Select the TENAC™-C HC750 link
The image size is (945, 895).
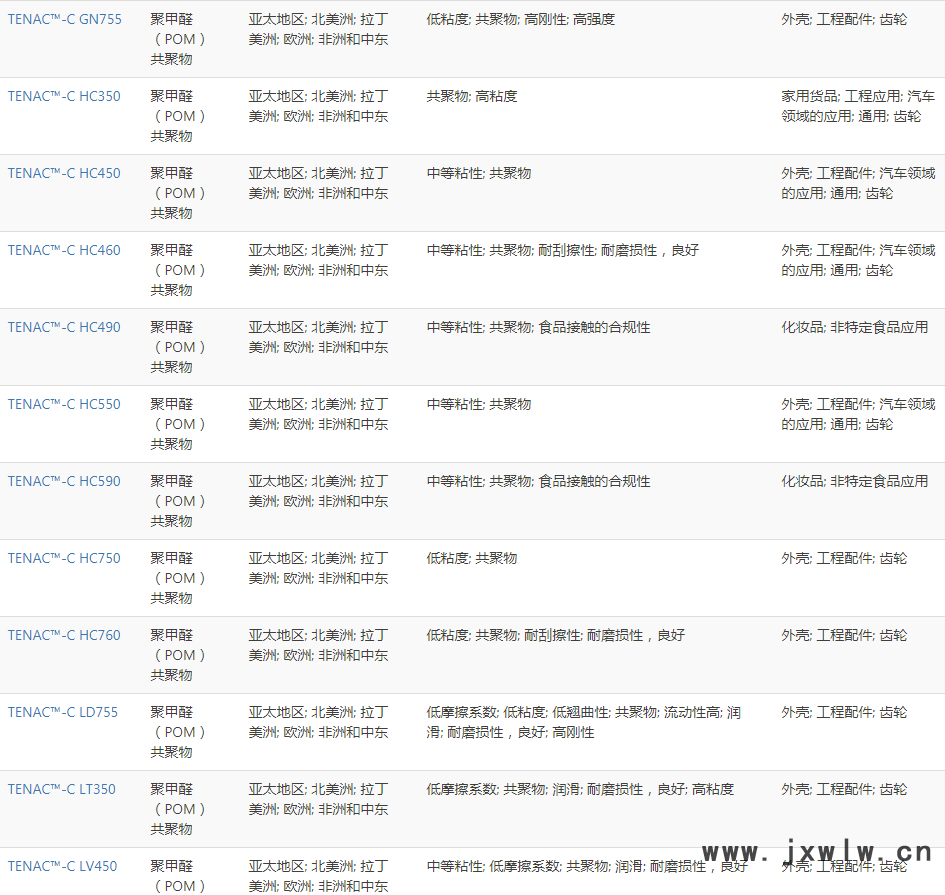[x=64, y=558]
